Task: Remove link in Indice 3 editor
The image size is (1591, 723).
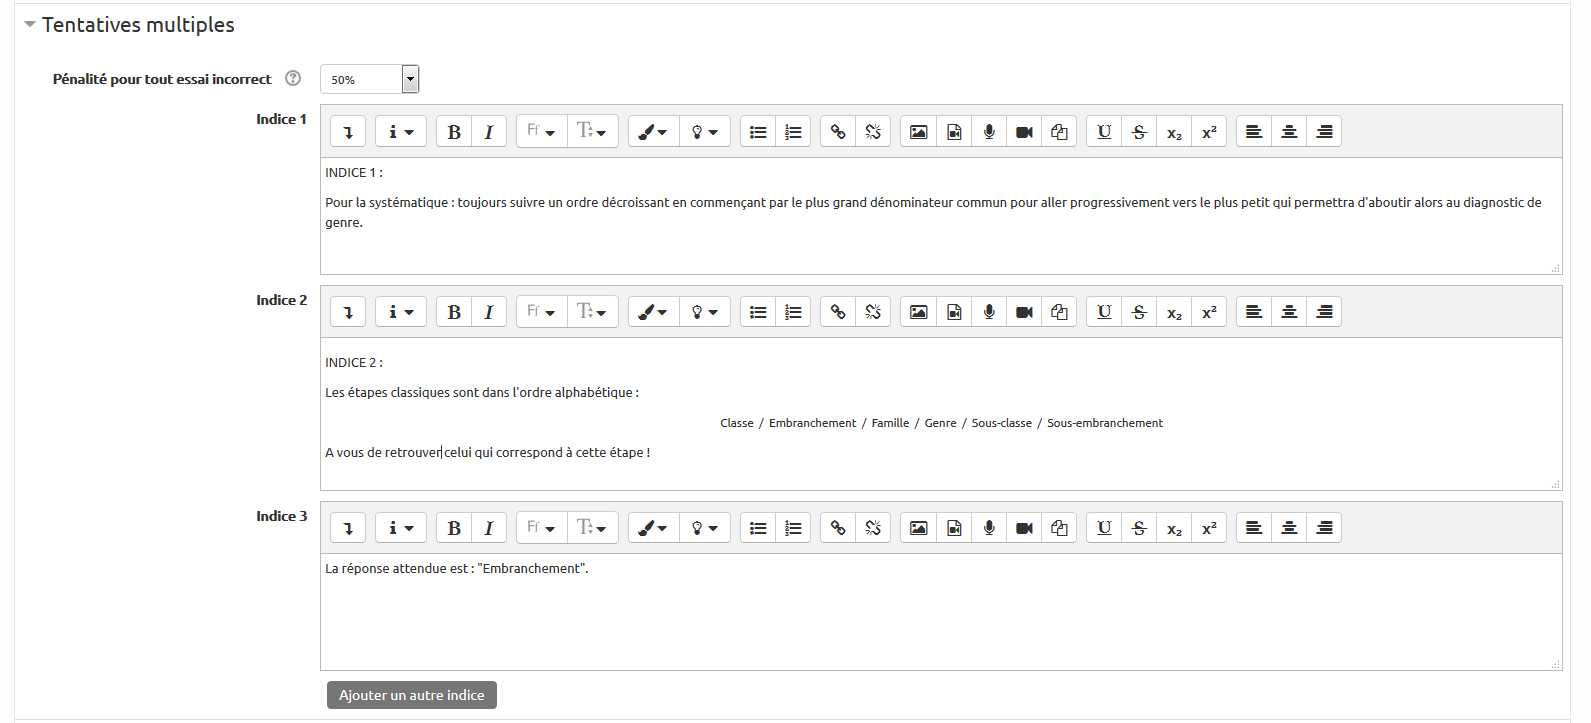Action: [x=873, y=528]
